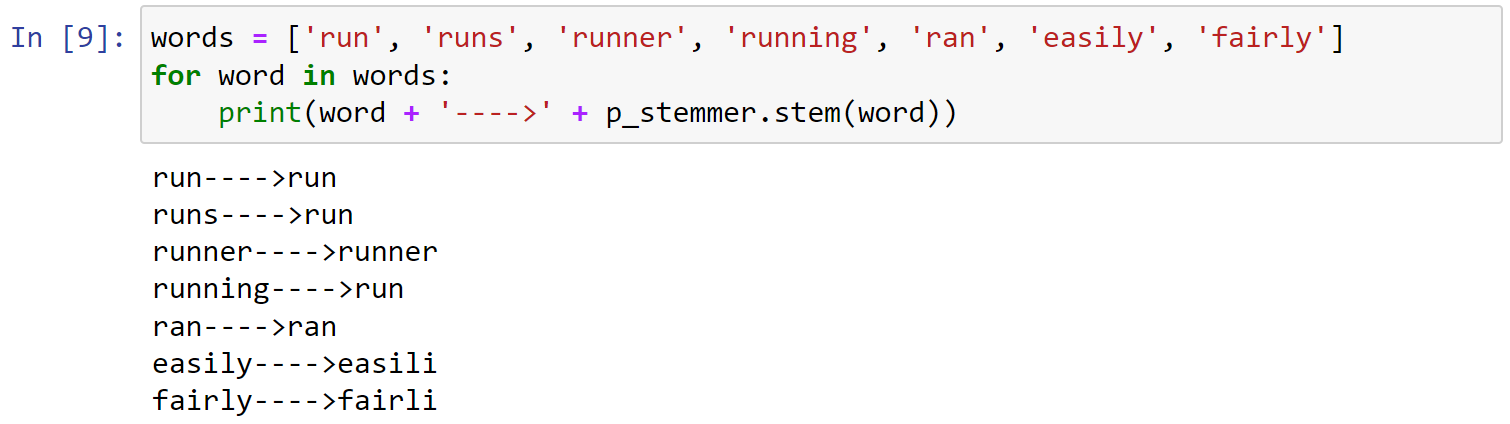The width and height of the screenshot is (1510, 424).
Task: Click output line ran---->ran
Action: [245, 327]
